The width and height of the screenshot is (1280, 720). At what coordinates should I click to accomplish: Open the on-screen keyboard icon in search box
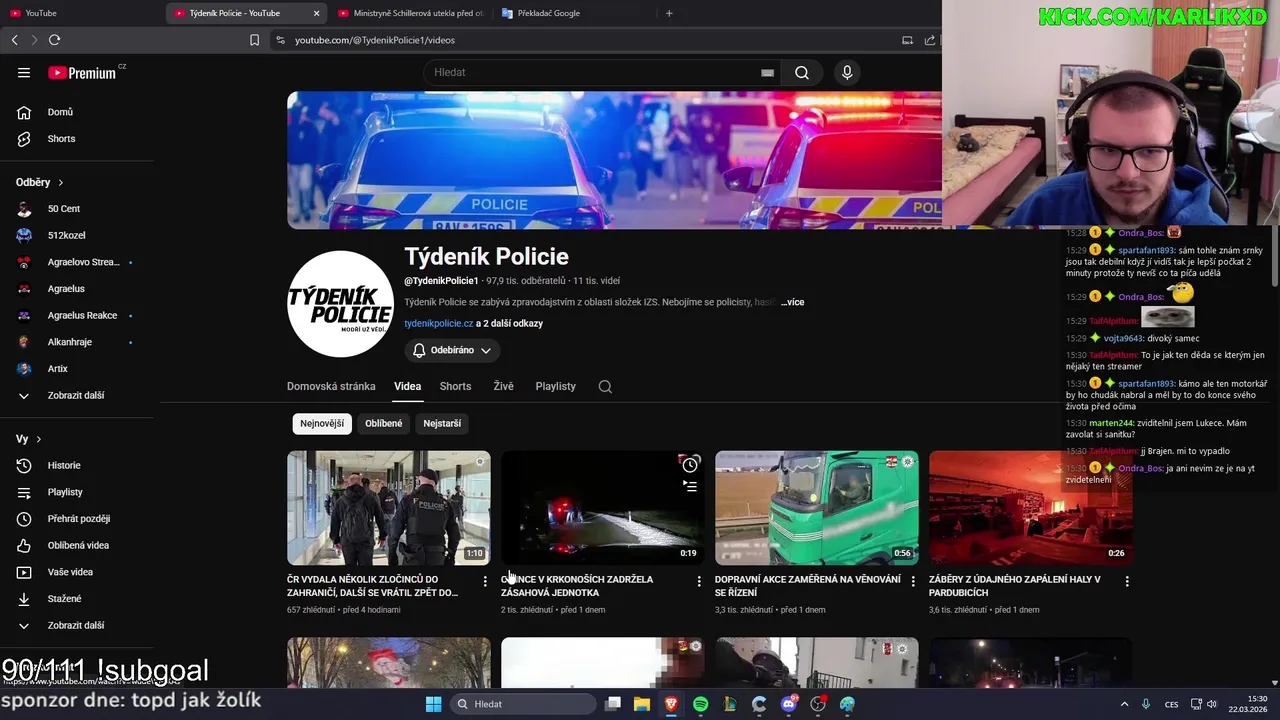(767, 73)
